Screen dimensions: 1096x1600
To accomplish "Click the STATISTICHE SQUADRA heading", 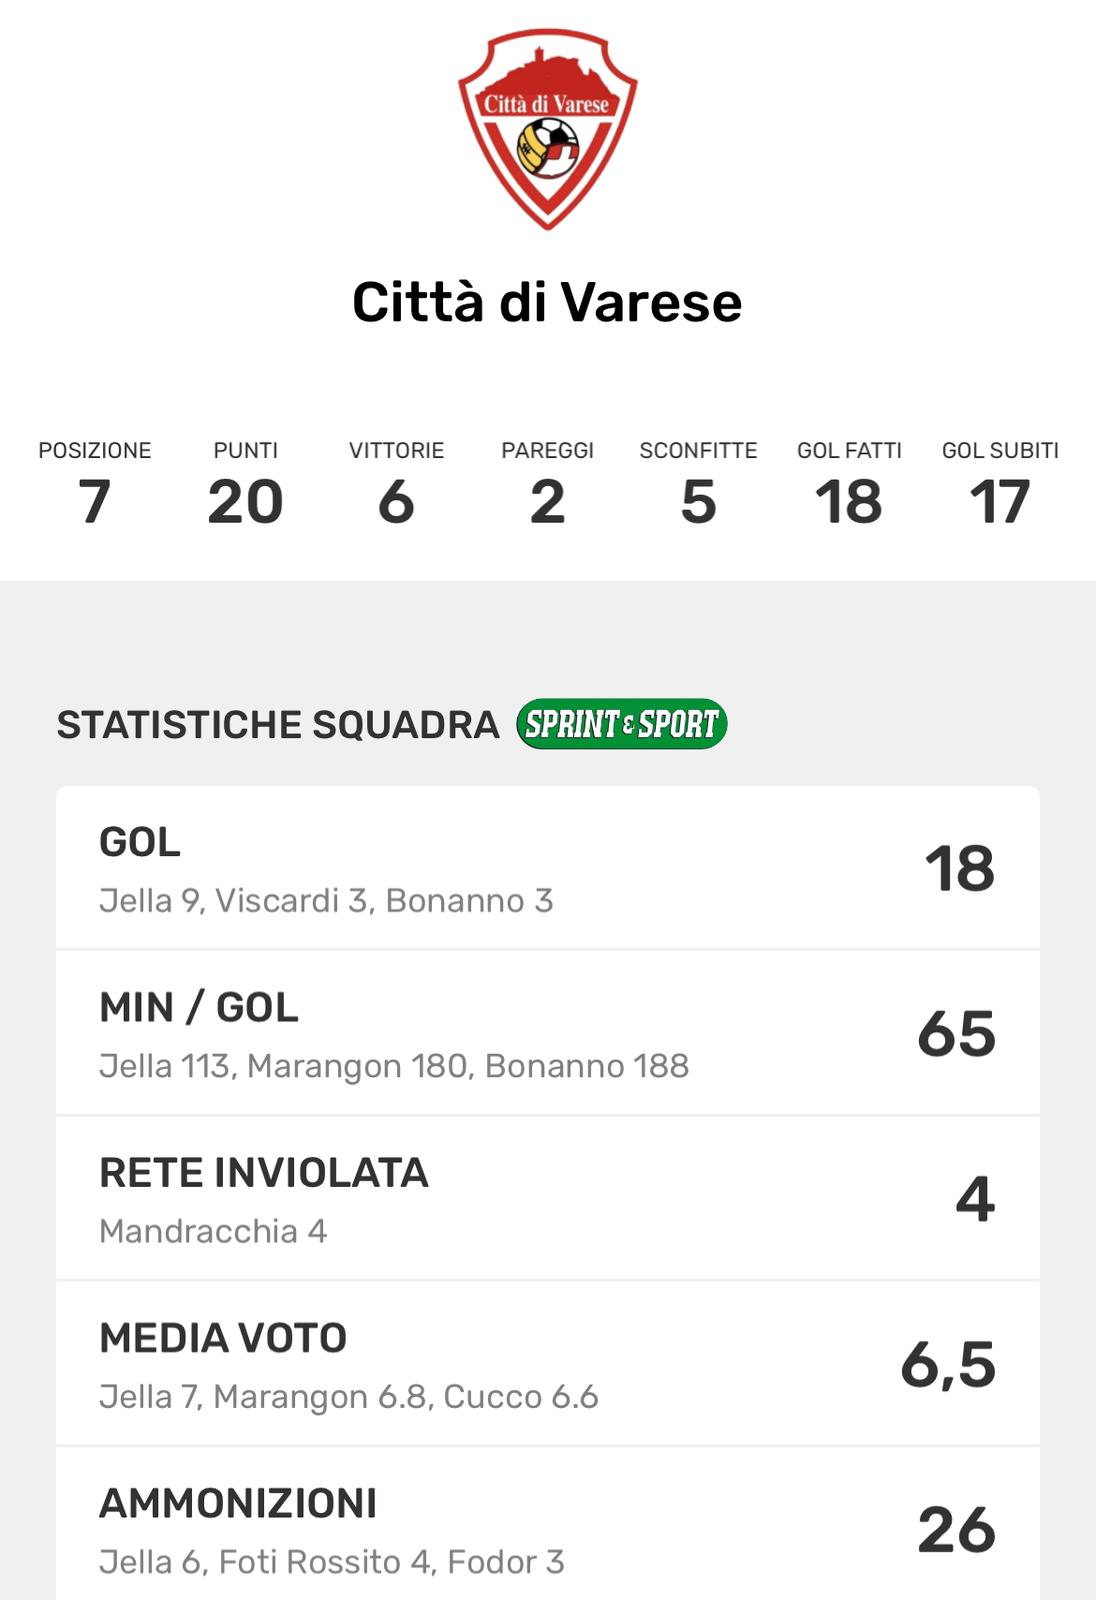I will click(277, 725).
